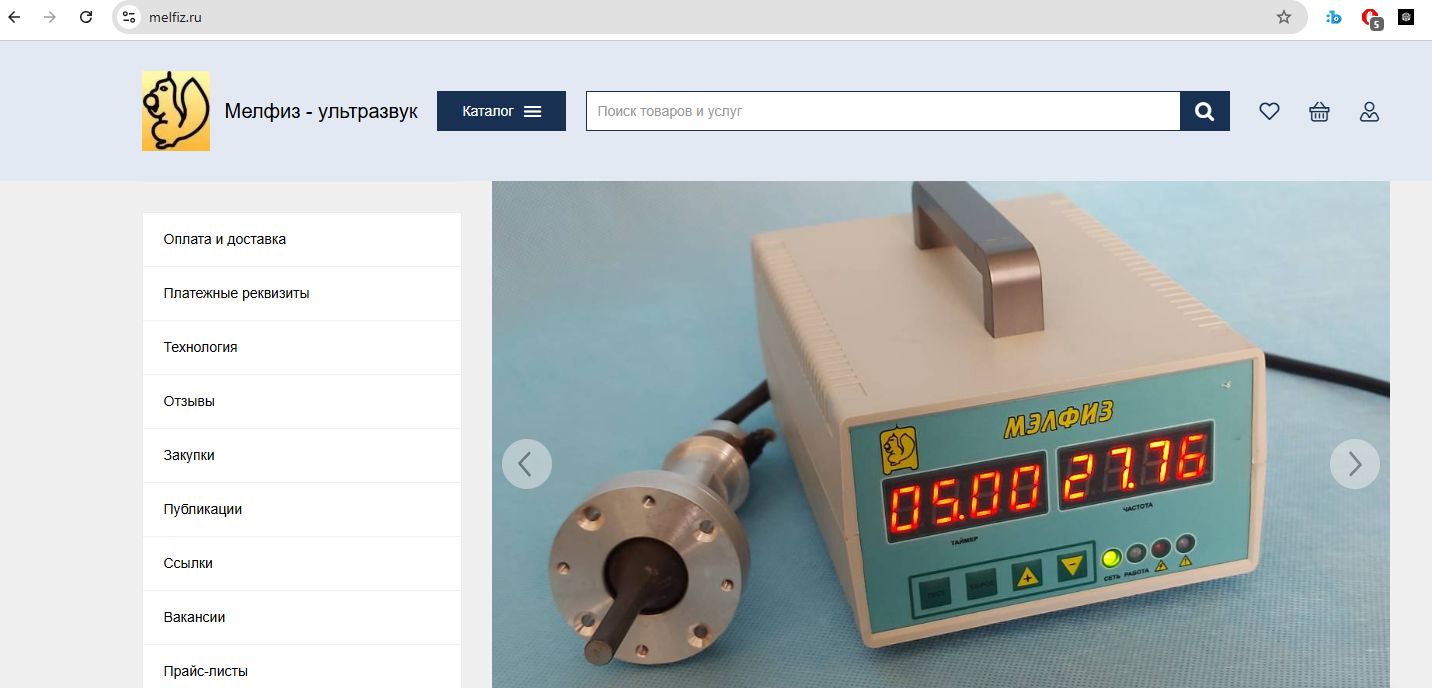Open the user account icon
This screenshot has height=688, width=1432.
1369,111
